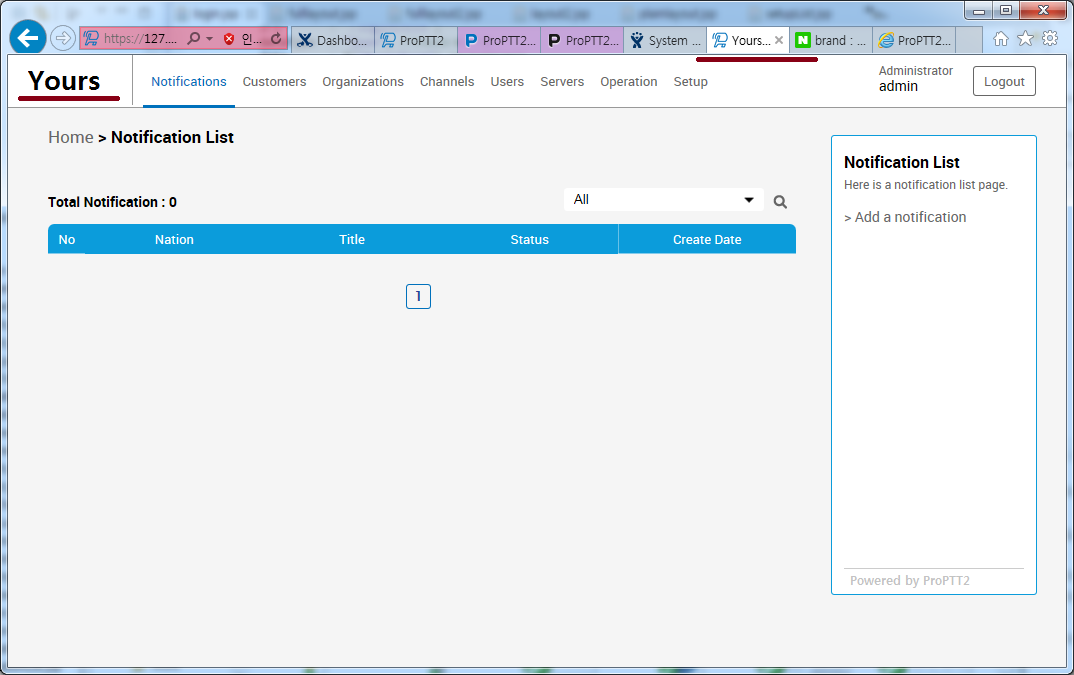Click the favorites star icon

click(x=1025, y=39)
